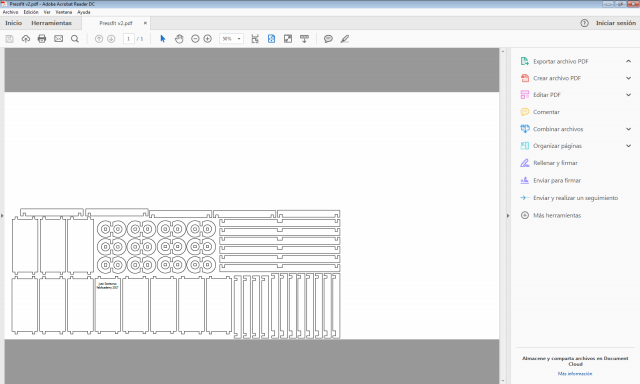This screenshot has height=384, width=640.
Task: Open the Edición menu
Action: tap(31, 12)
